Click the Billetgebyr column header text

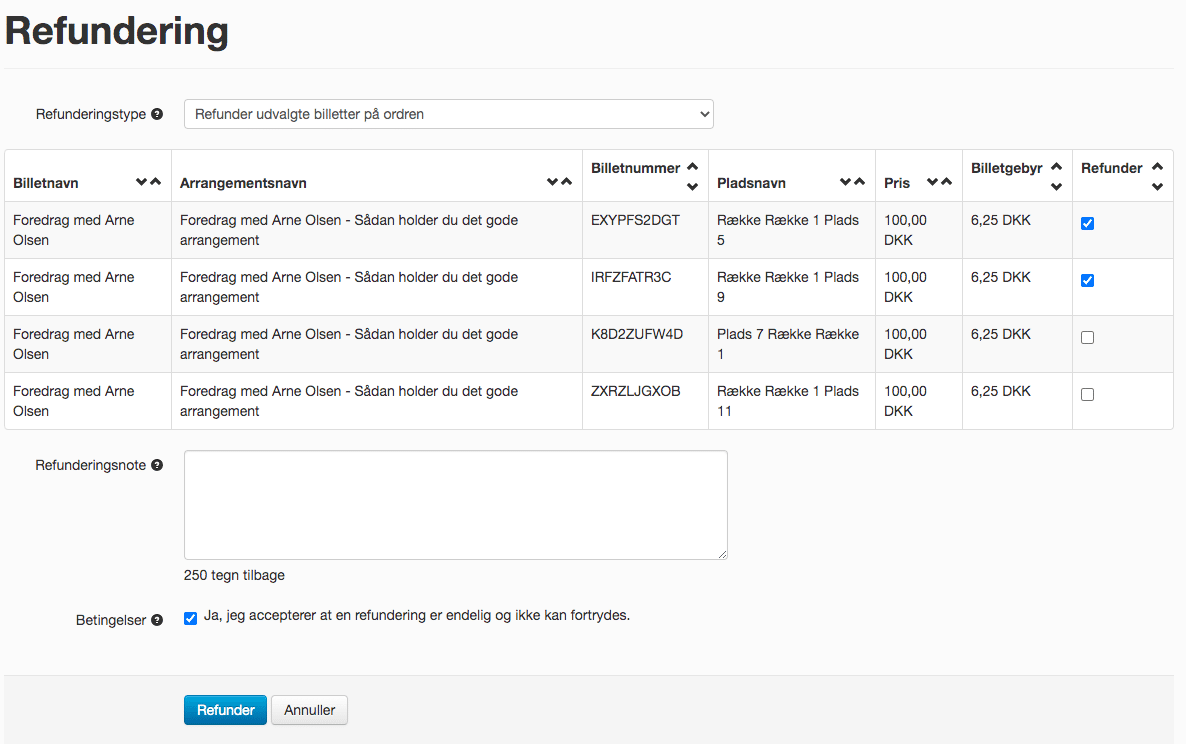[1007, 168]
